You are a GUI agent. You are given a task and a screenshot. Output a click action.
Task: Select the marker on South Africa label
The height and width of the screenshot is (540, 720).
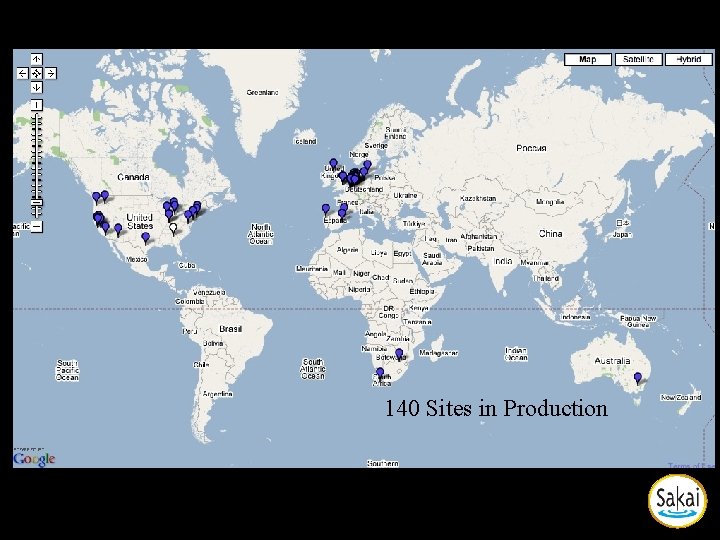[380, 373]
